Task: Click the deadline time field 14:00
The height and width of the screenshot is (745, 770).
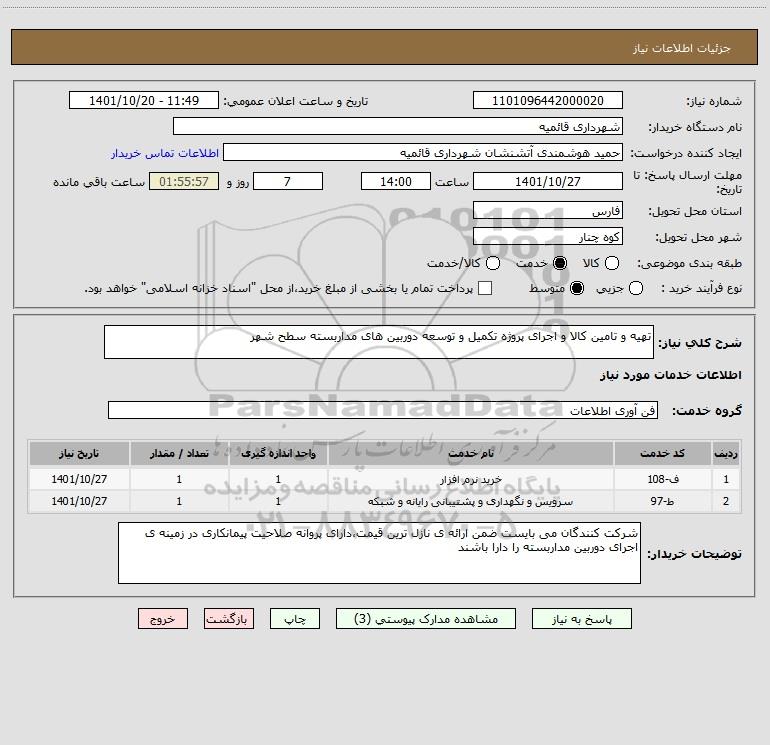Action: pyautogui.click(x=396, y=181)
